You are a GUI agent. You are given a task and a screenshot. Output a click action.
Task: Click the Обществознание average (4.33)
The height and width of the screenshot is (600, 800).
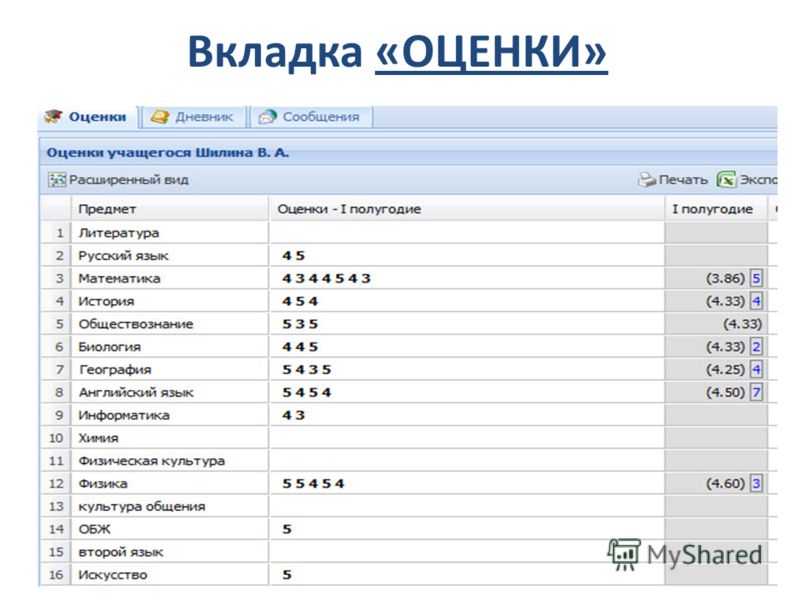tap(742, 324)
